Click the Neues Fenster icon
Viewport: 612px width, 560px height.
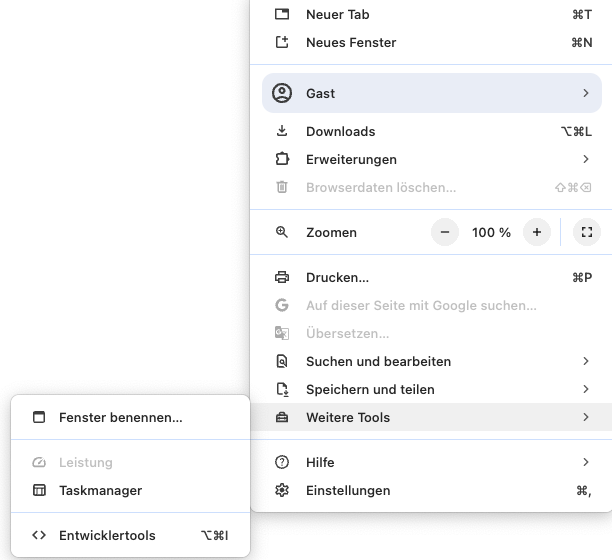point(282,42)
